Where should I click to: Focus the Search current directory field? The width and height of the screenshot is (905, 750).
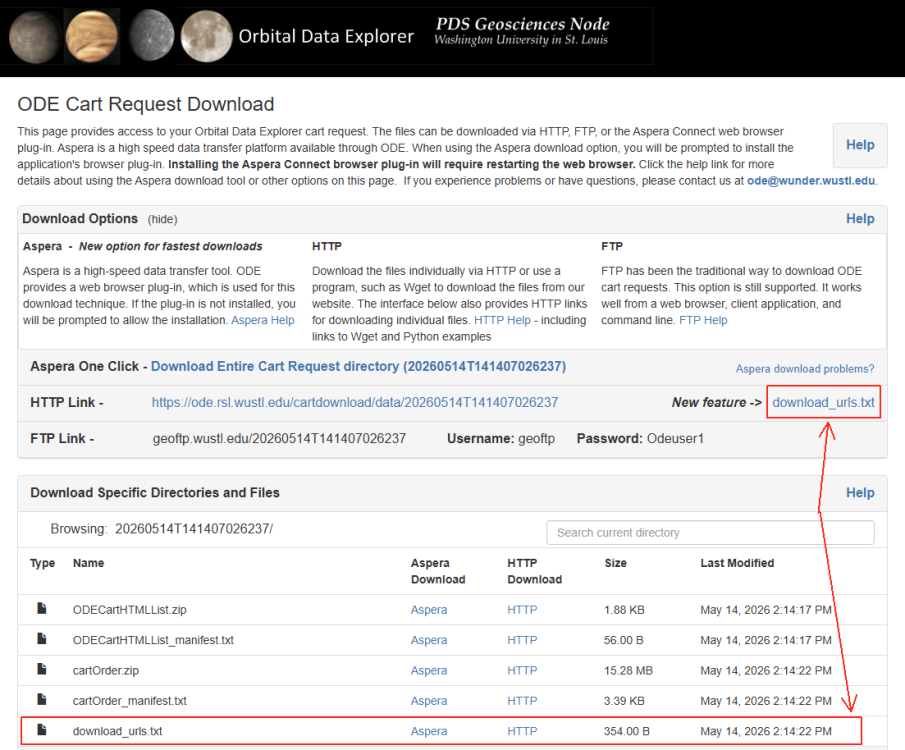pyautogui.click(x=710, y=532)
